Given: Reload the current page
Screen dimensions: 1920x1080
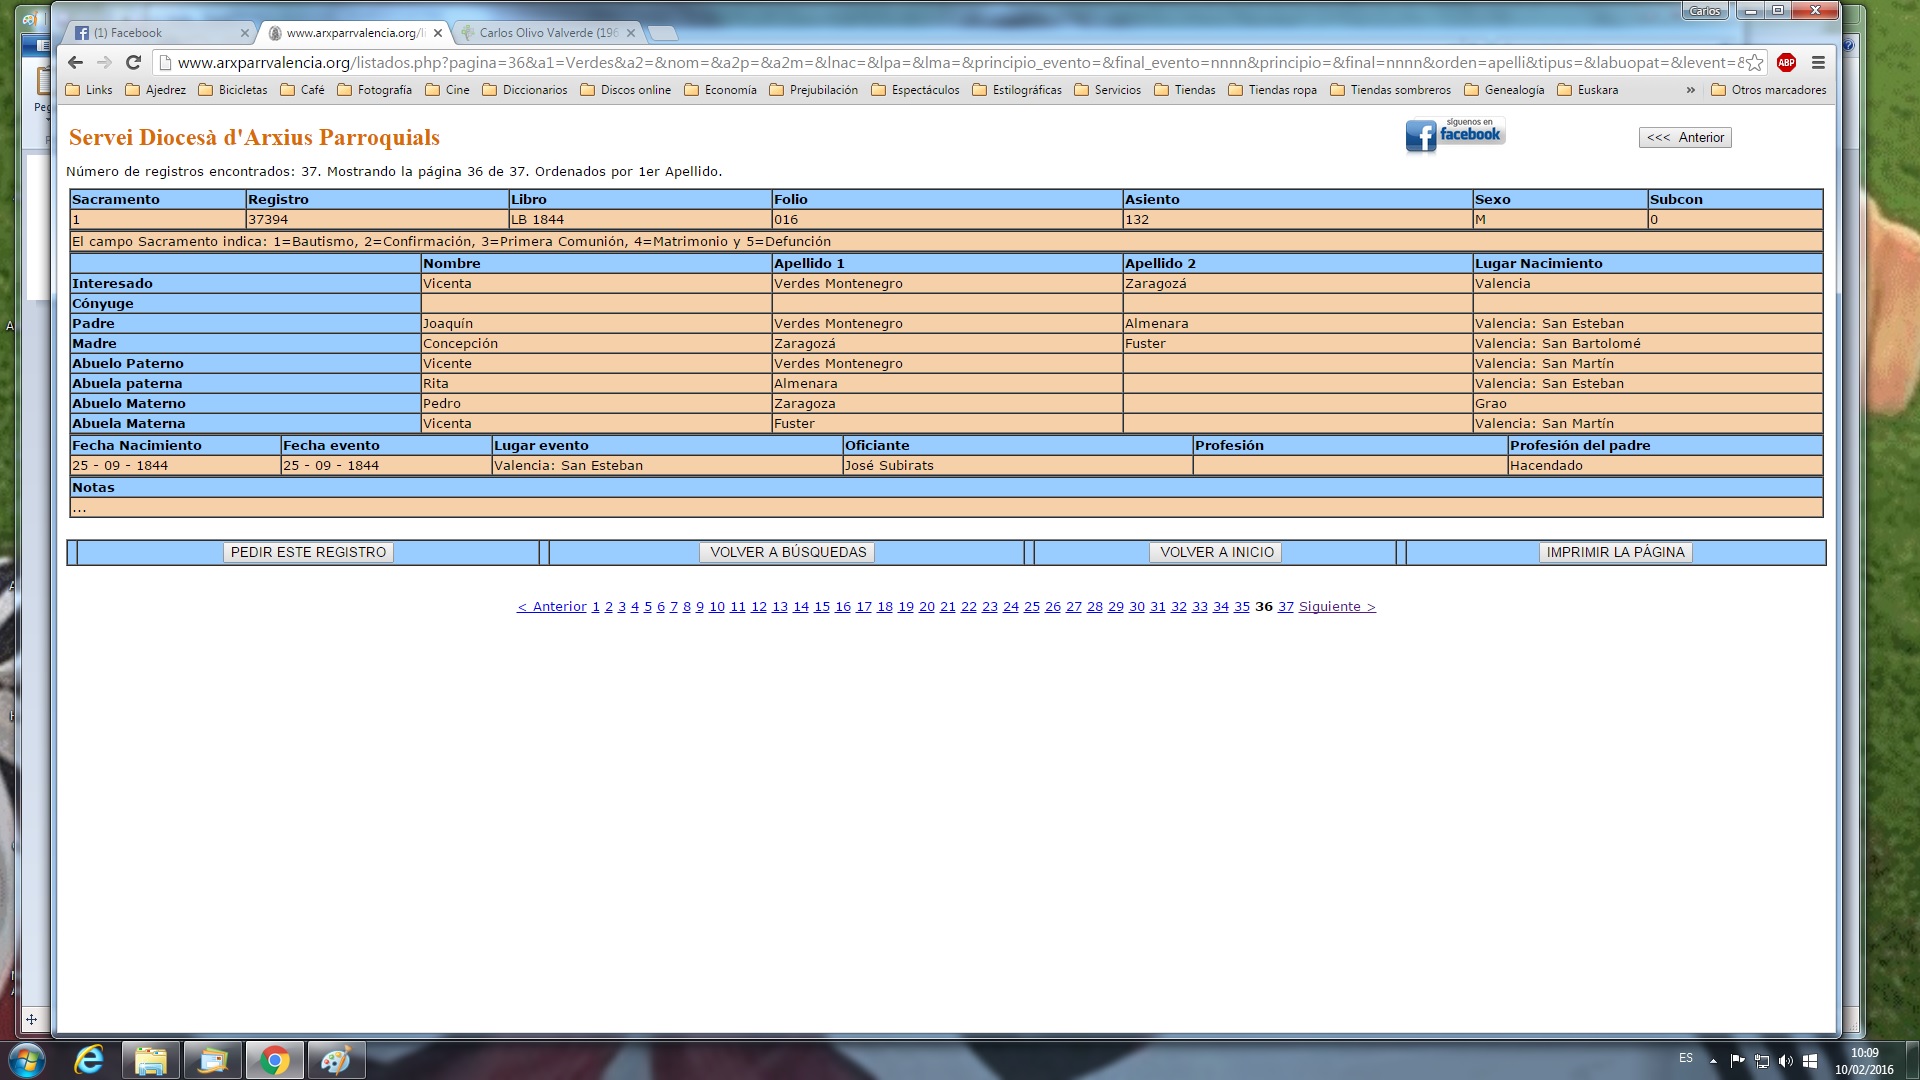Looking at the screenshot, I should pos(133,62).
